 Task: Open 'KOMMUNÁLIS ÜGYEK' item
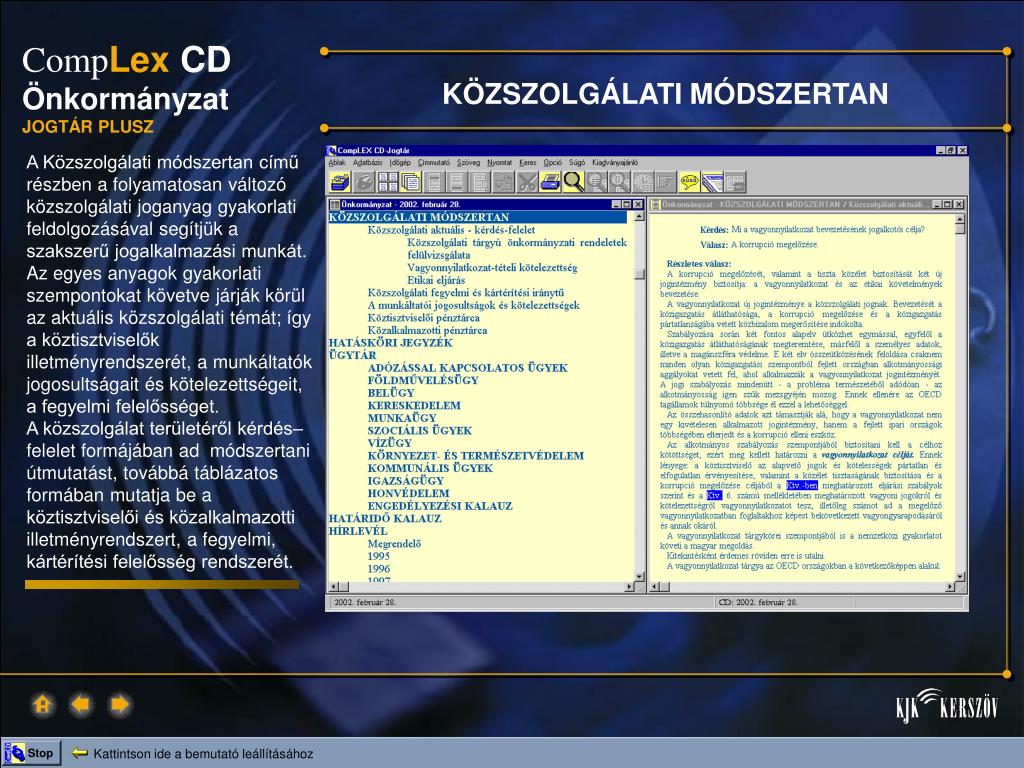(430, 468)
